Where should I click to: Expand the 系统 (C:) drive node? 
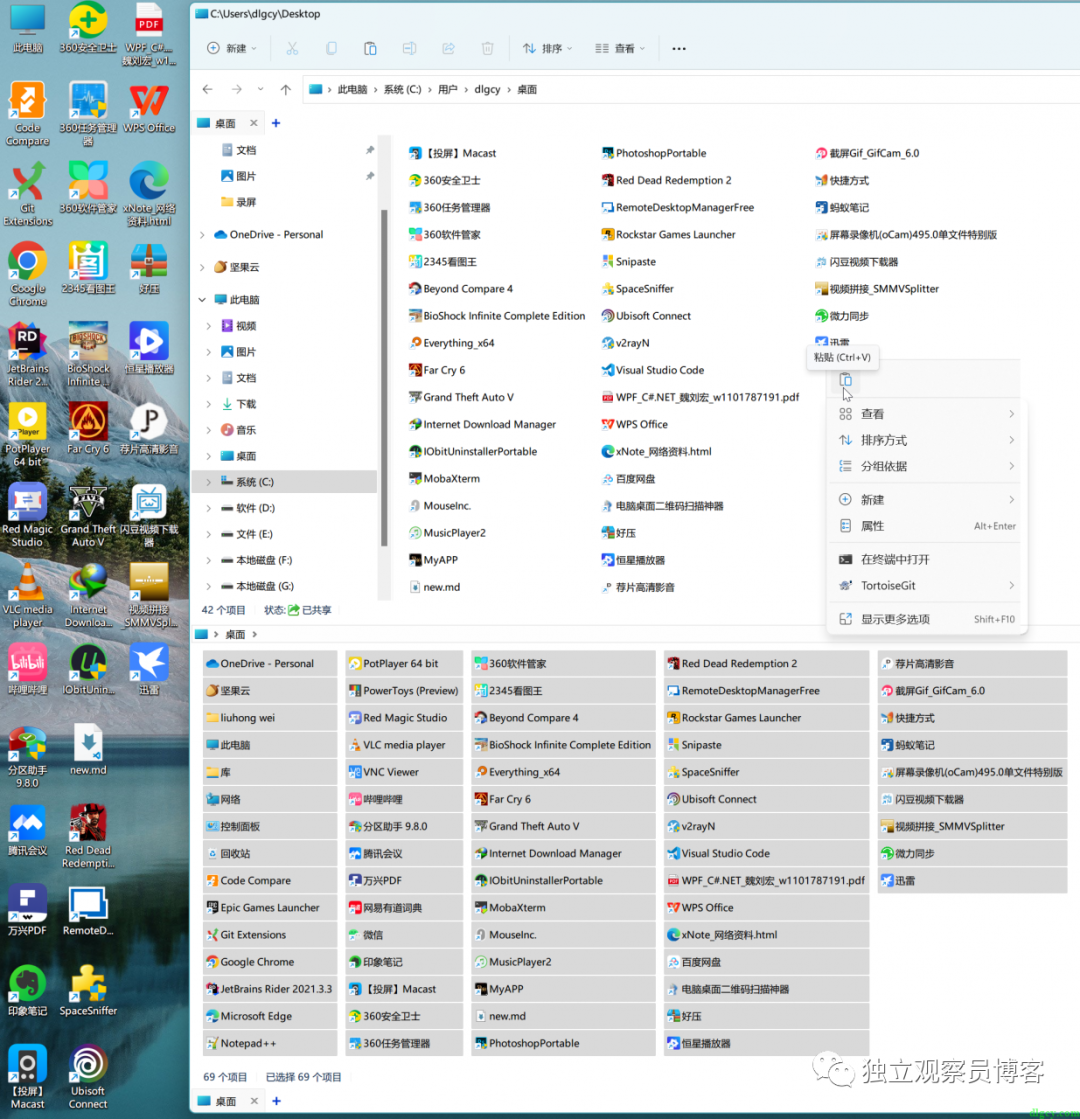(208, 482)
